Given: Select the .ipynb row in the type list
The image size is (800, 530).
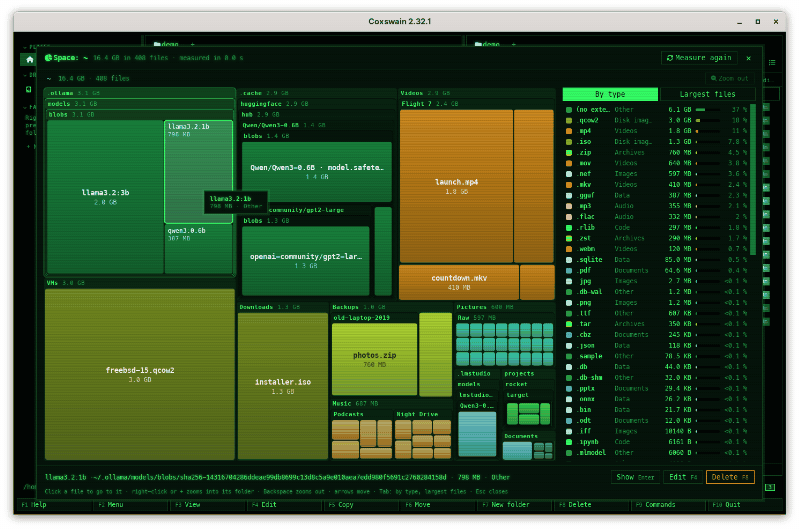Looking at the screenshot, I should [x=656, y=442].
